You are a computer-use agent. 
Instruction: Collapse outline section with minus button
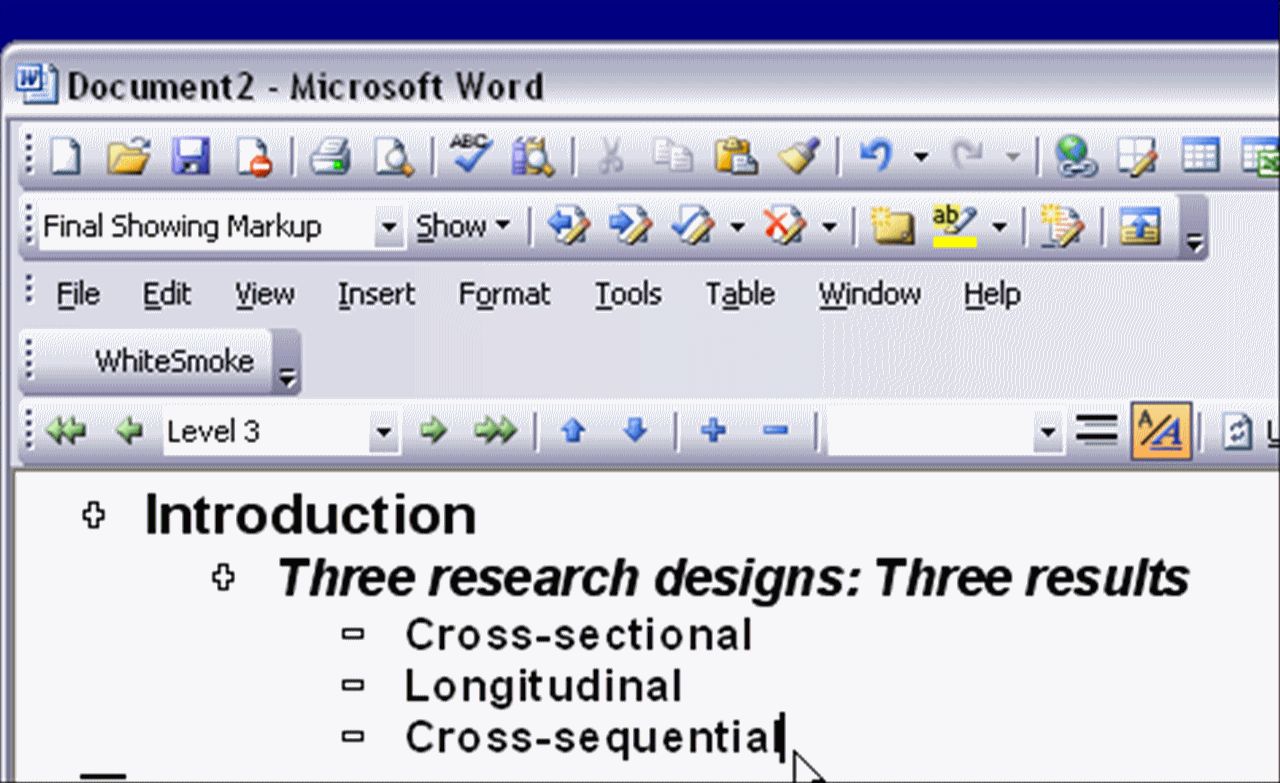(x=775, y=431)
